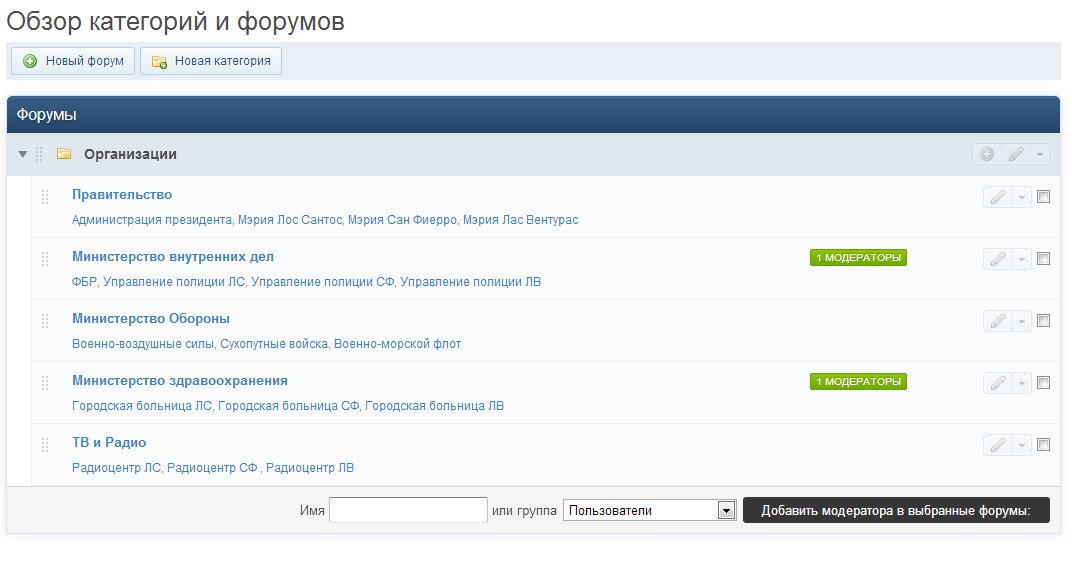This screenshot has width=1072, height=562.
Task: Tick the checkbox for Правительство
Action: pyautogui.click(x=1043, y=196)
